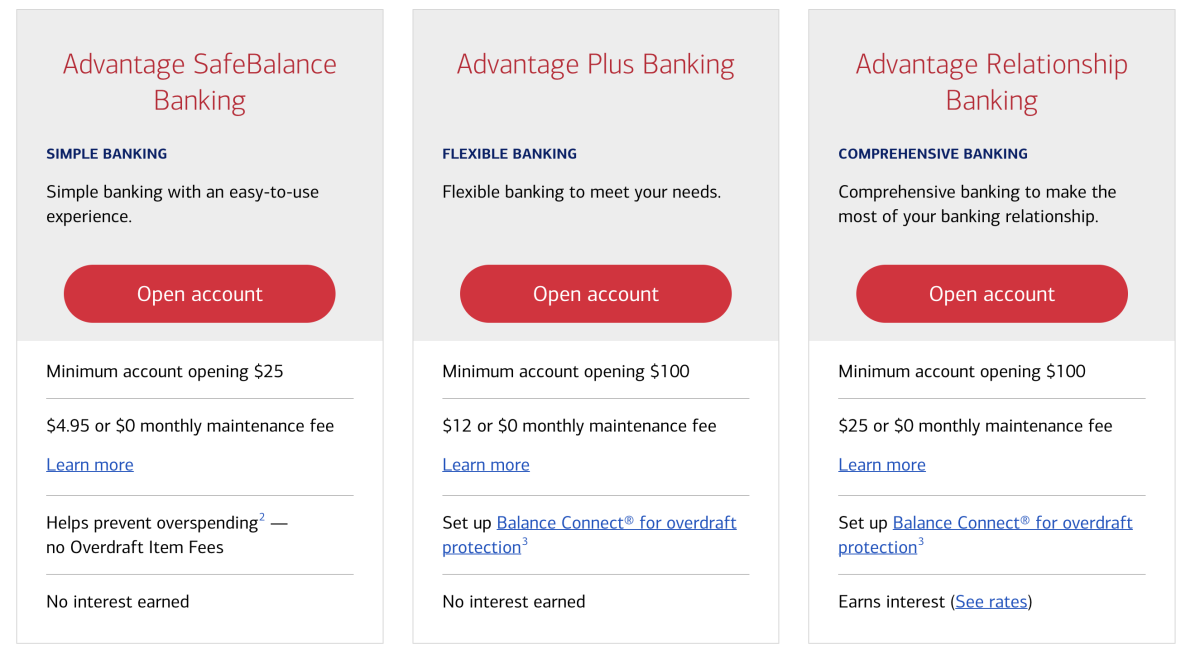Click the See rates link
This screenshot has height=661, width=1200.
(991, 602)
